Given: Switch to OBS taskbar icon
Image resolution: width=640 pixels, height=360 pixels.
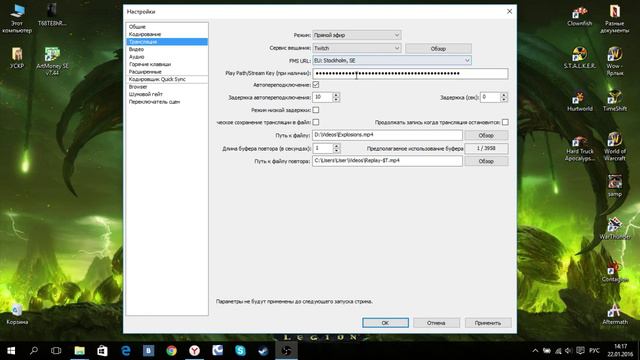Looking at the screenshot, I should tap(286, 351).
